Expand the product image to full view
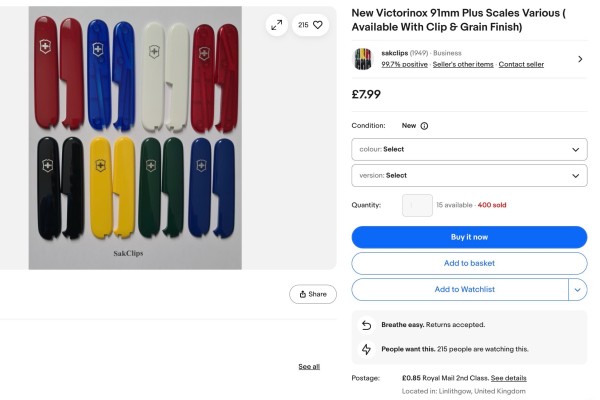The height and width of the screenshot is (400, 600). coord(277,25)
